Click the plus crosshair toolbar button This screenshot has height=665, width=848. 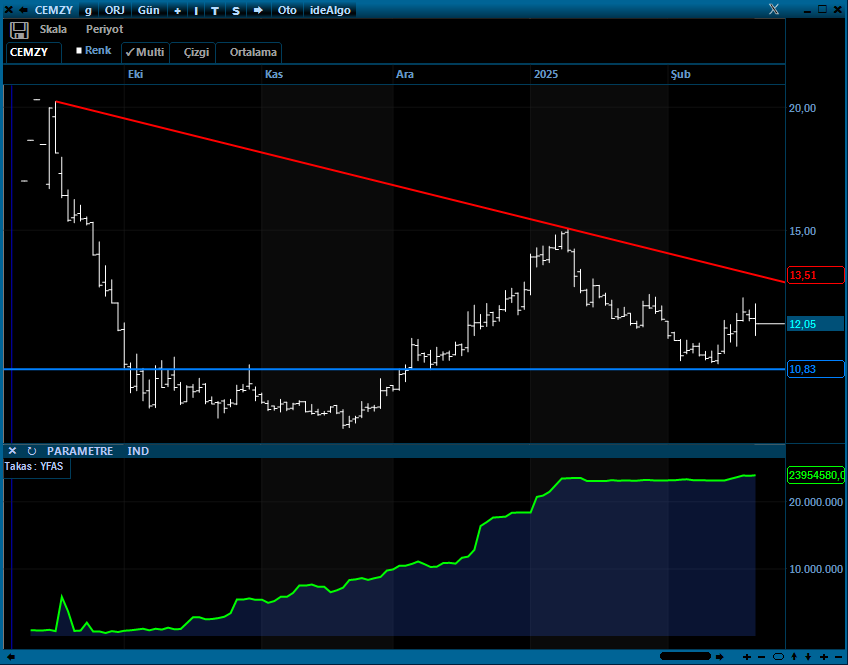click(177, 11)
